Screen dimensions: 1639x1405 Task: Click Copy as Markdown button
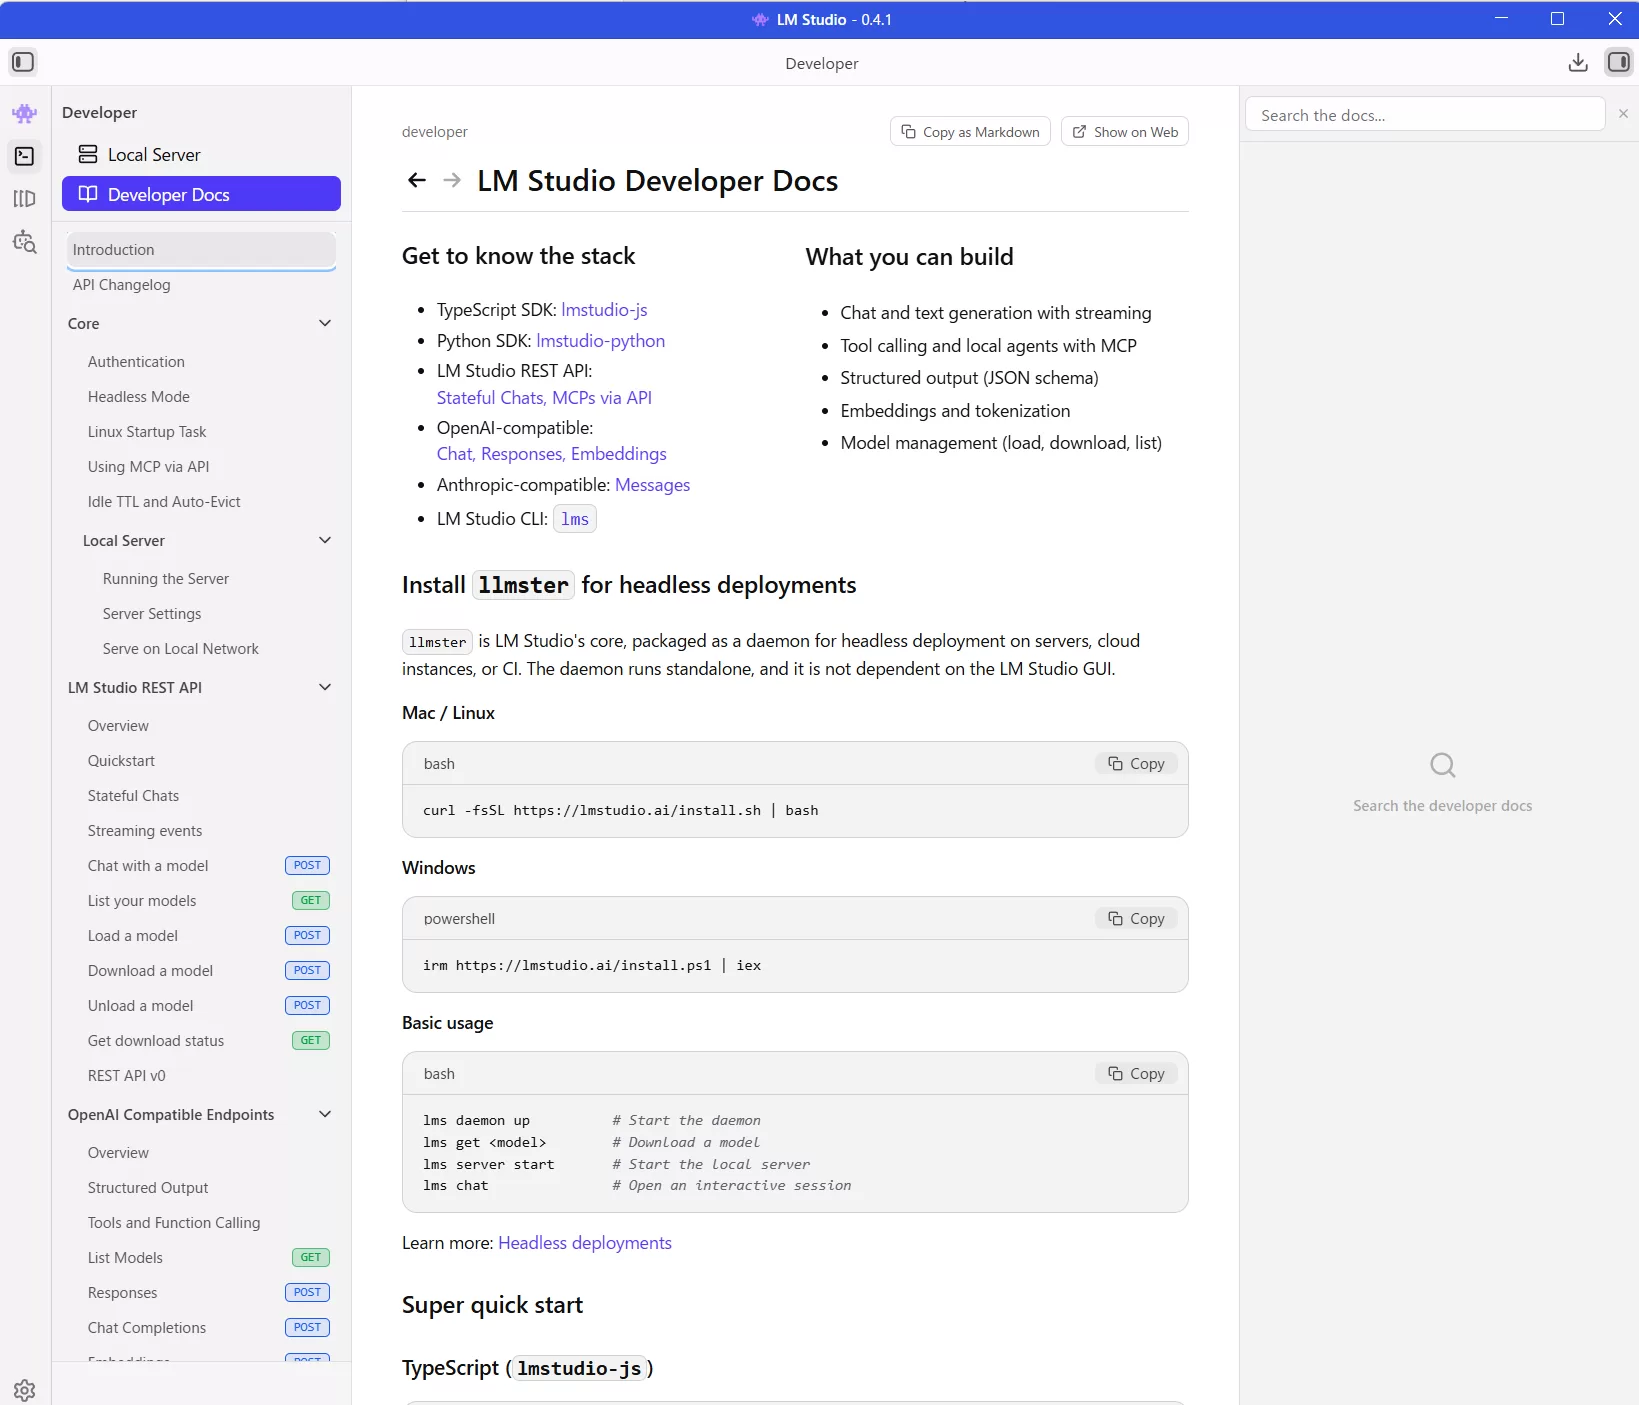tap(970, 132)
